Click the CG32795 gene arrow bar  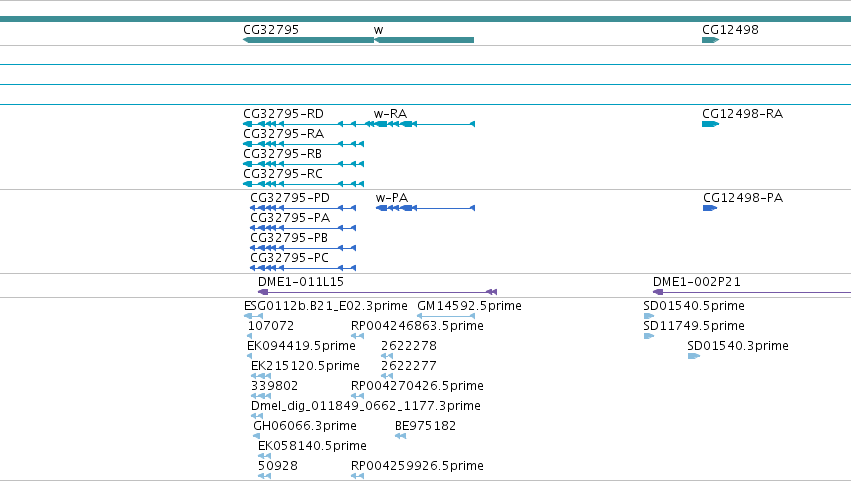pos(308,40)
